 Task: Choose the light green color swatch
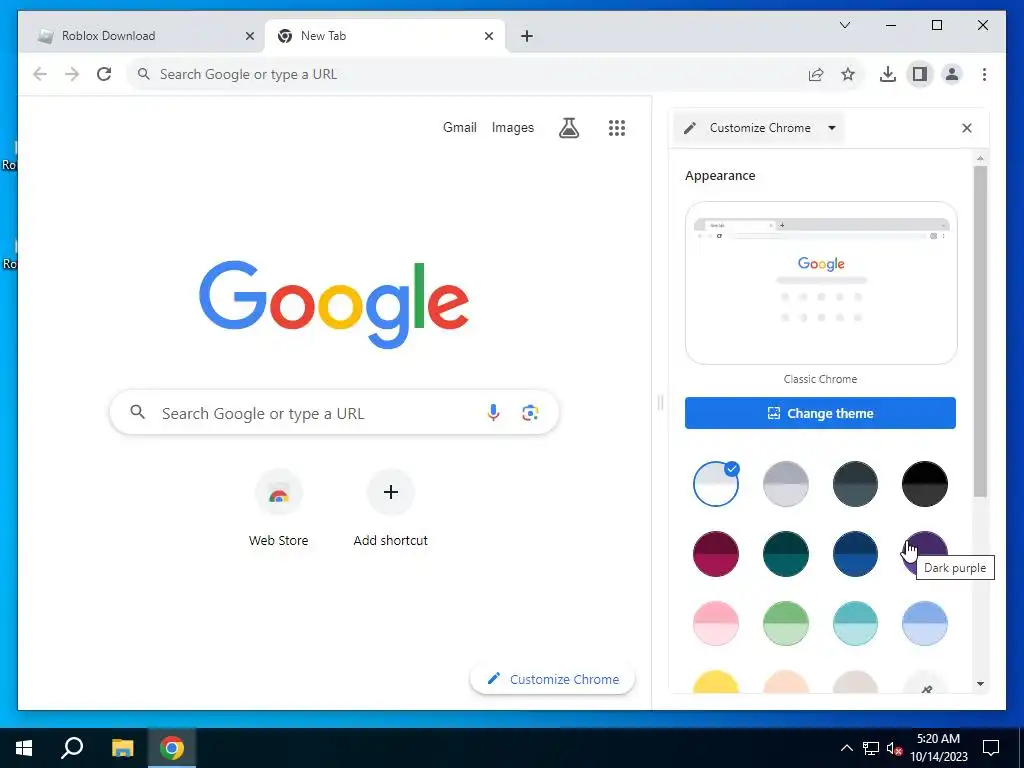click(786, 624)
